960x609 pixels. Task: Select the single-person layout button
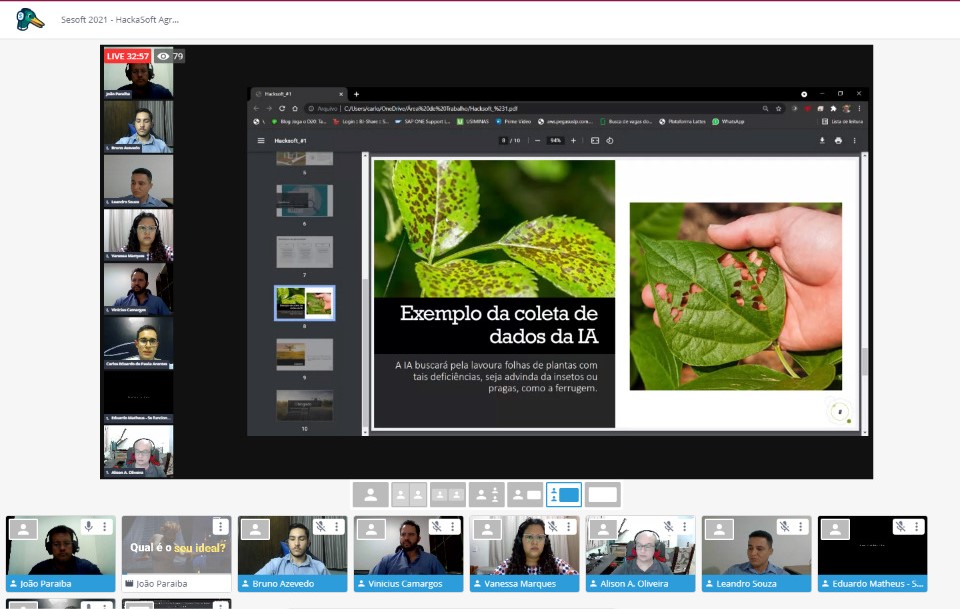click(370, 495)
